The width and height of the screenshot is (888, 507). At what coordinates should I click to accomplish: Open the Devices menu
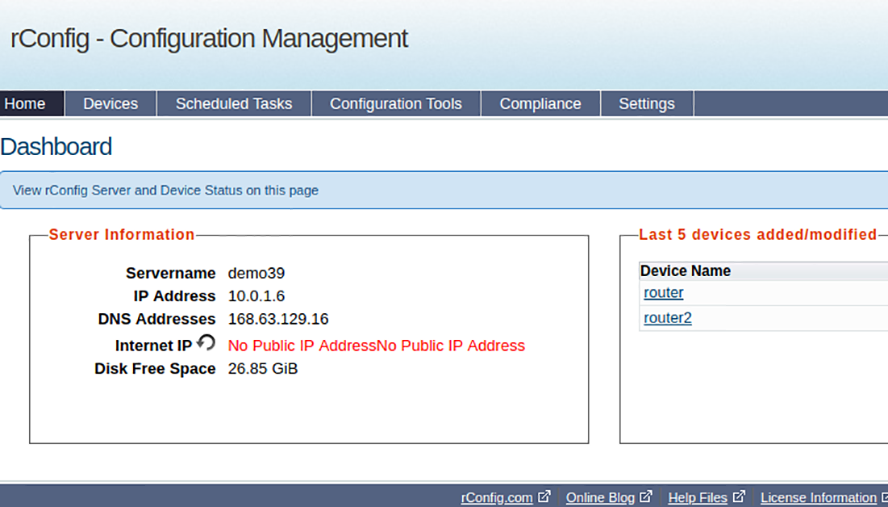pos(110,104)
